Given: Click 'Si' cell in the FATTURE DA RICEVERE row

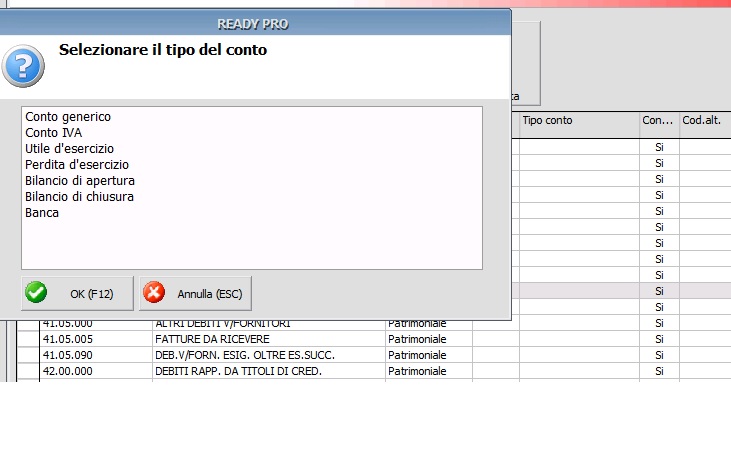Looking at the screenshot, I should point(659,339).
